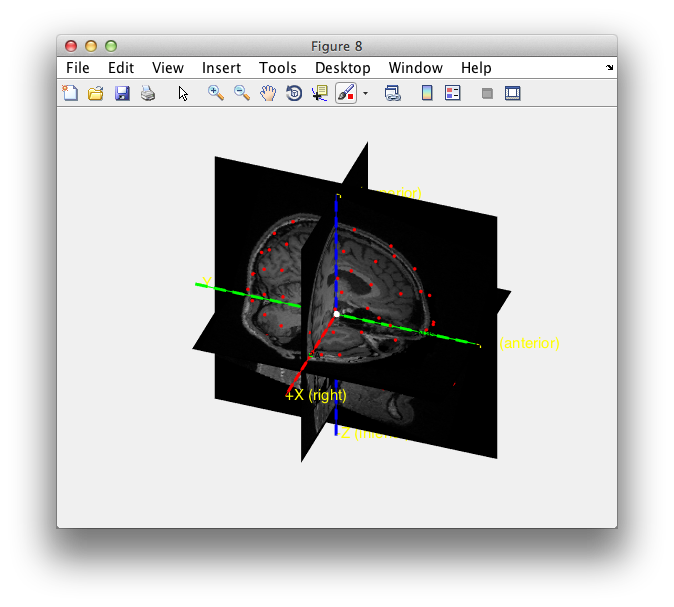Choose the Pan hand tool
This screenshot has height=607, width=674.
268,93
